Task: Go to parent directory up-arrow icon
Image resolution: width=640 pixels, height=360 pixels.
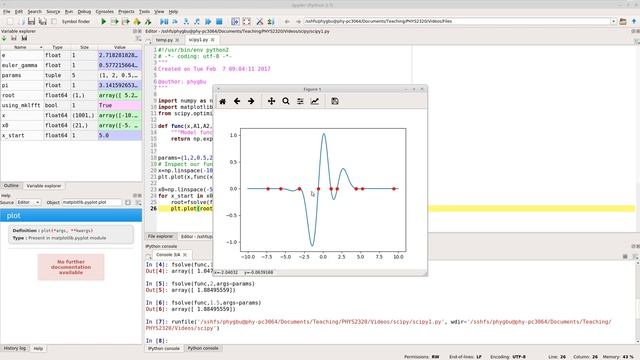Action: [634, 21]
